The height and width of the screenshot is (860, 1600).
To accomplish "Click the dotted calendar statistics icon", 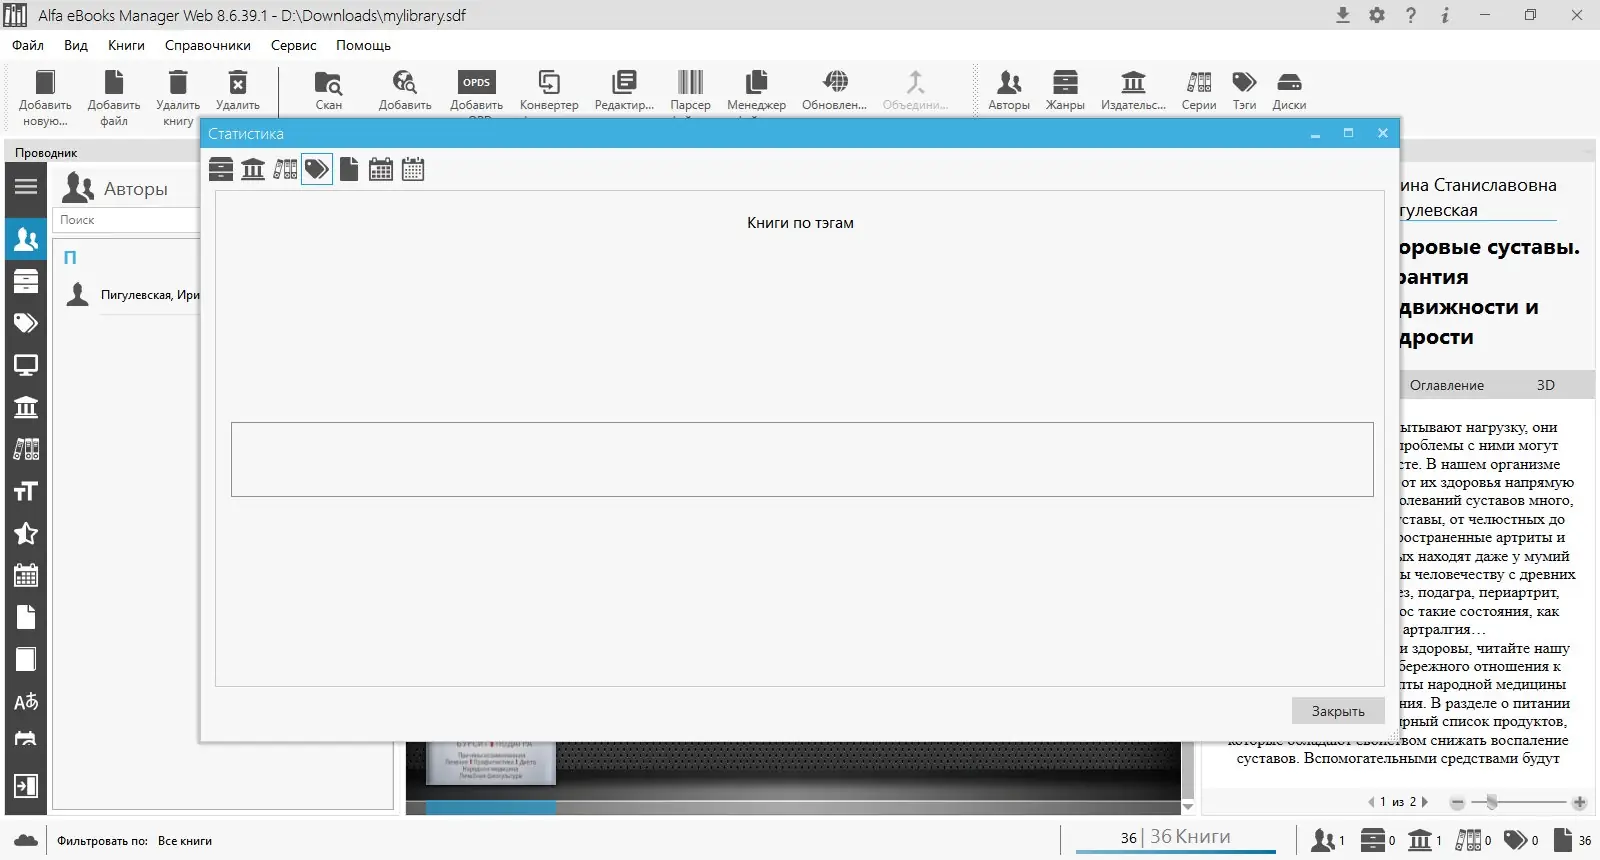I will tap(413, 169).
